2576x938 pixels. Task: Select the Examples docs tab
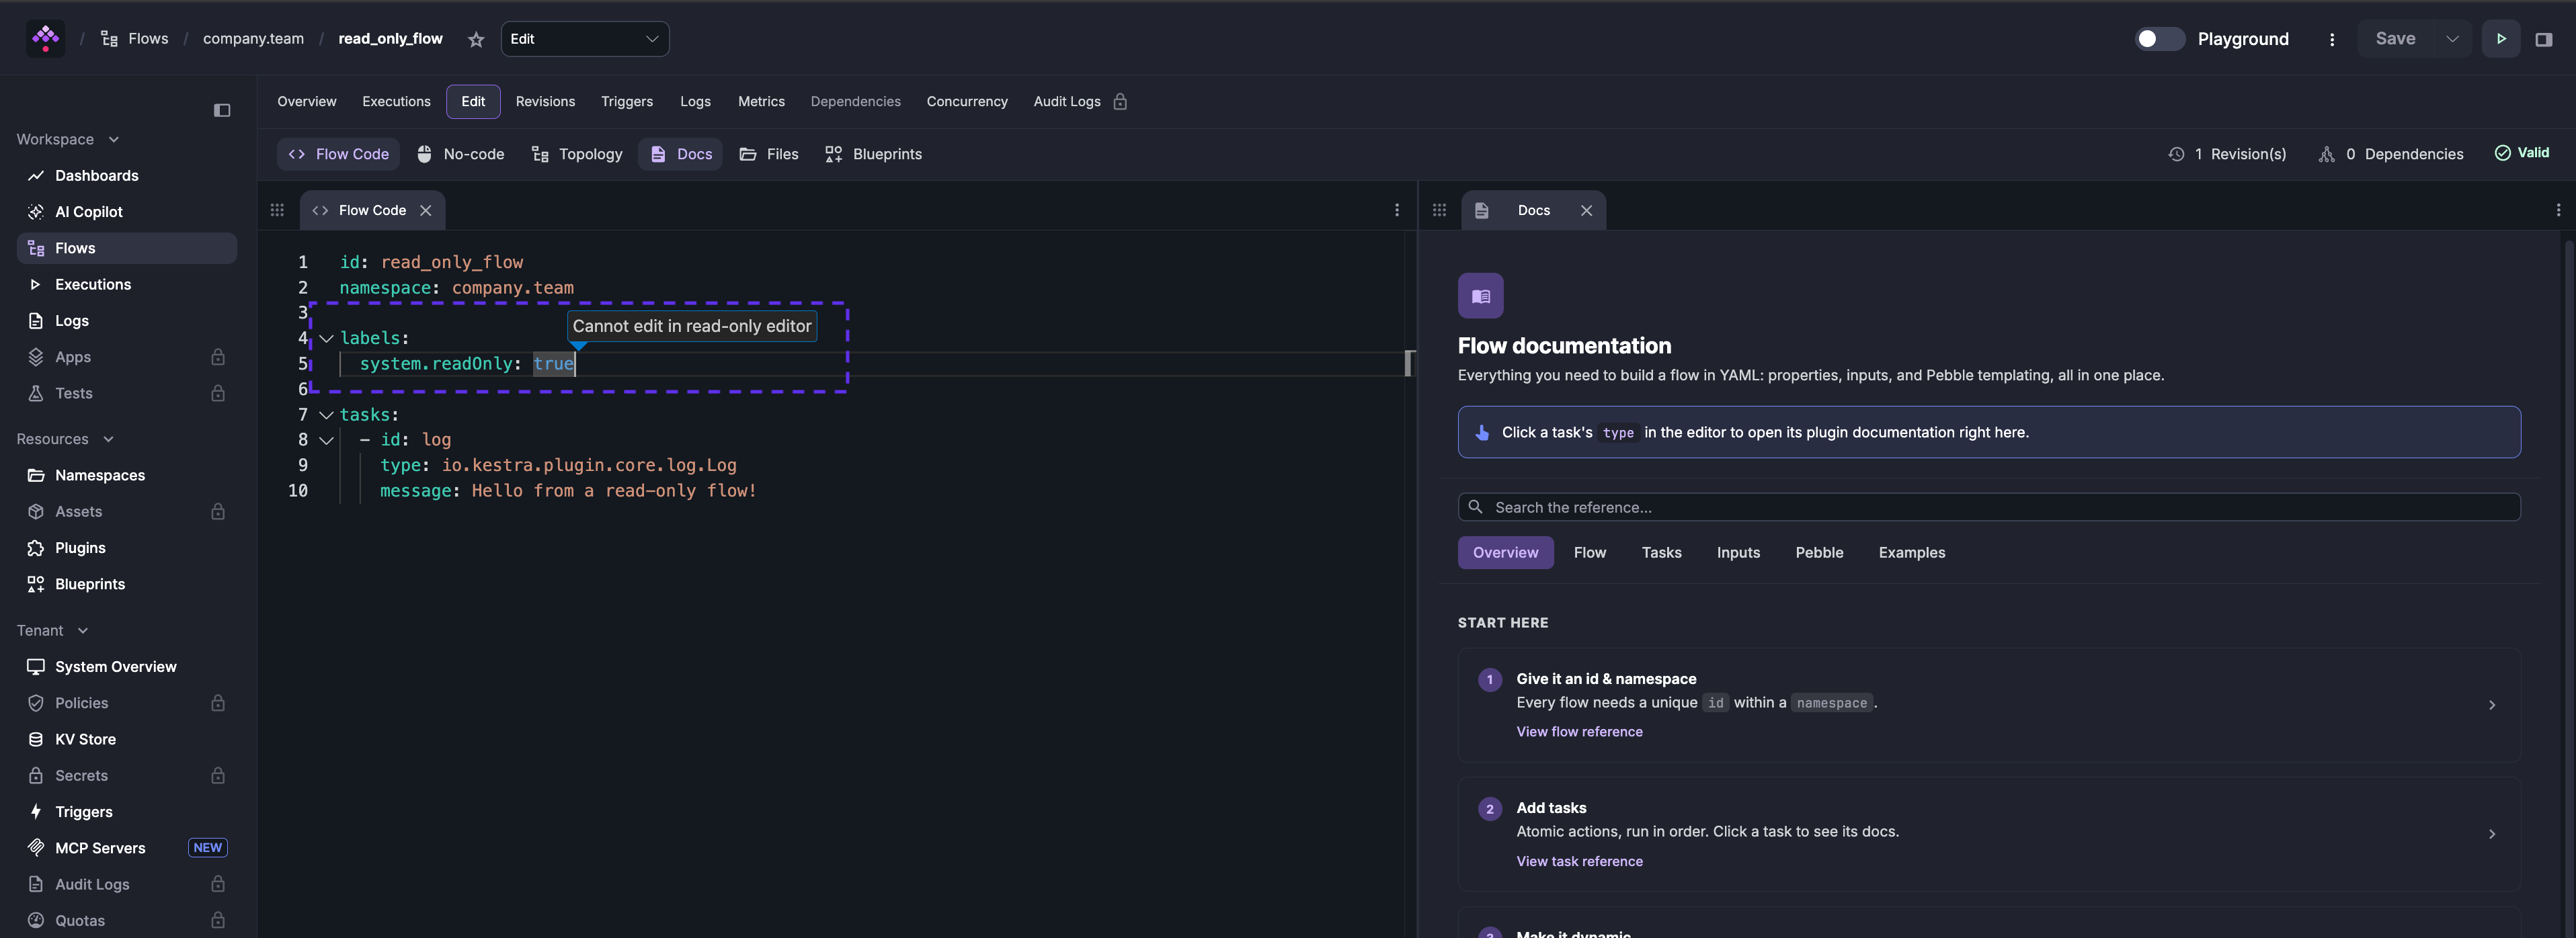click(x=1911, y=552)
